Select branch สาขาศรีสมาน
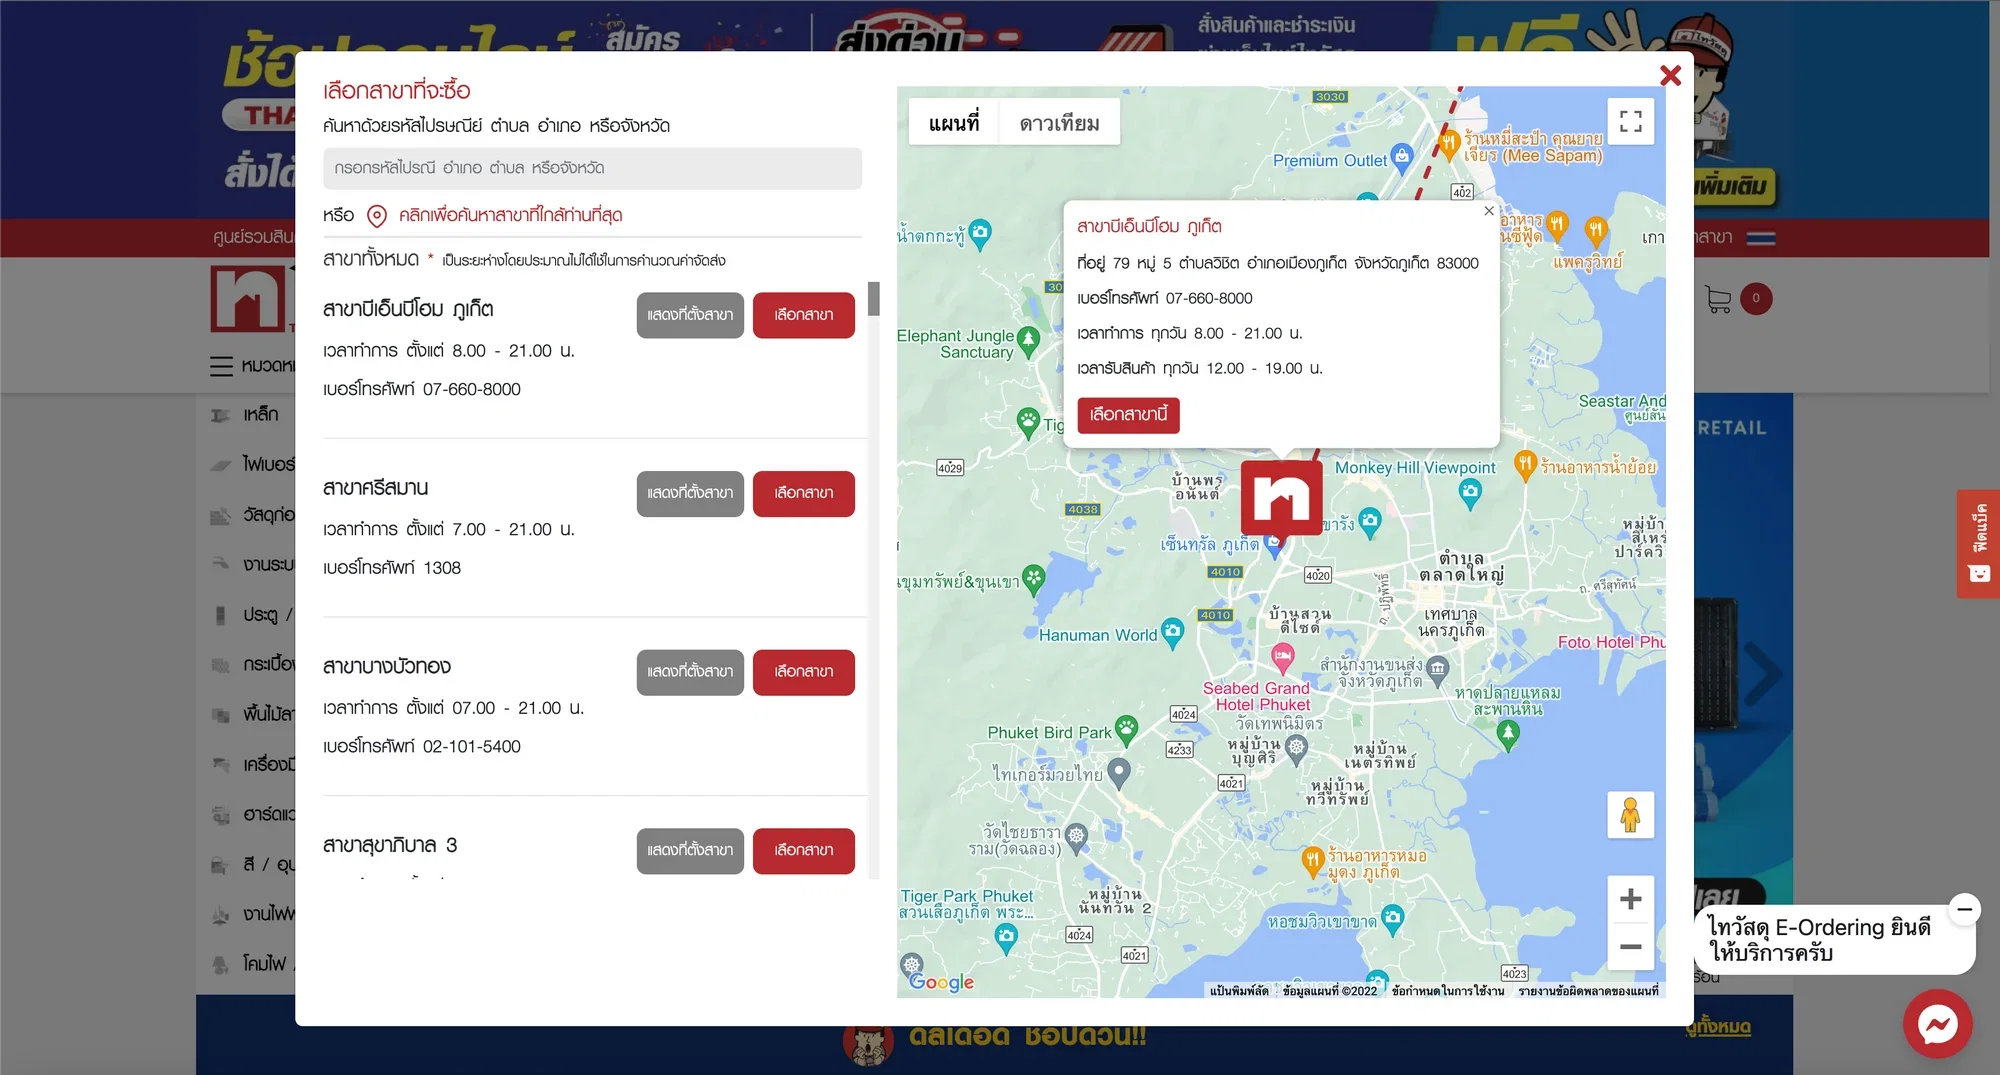Screen dimensions: 2000x1075 (x=803, y=494)
